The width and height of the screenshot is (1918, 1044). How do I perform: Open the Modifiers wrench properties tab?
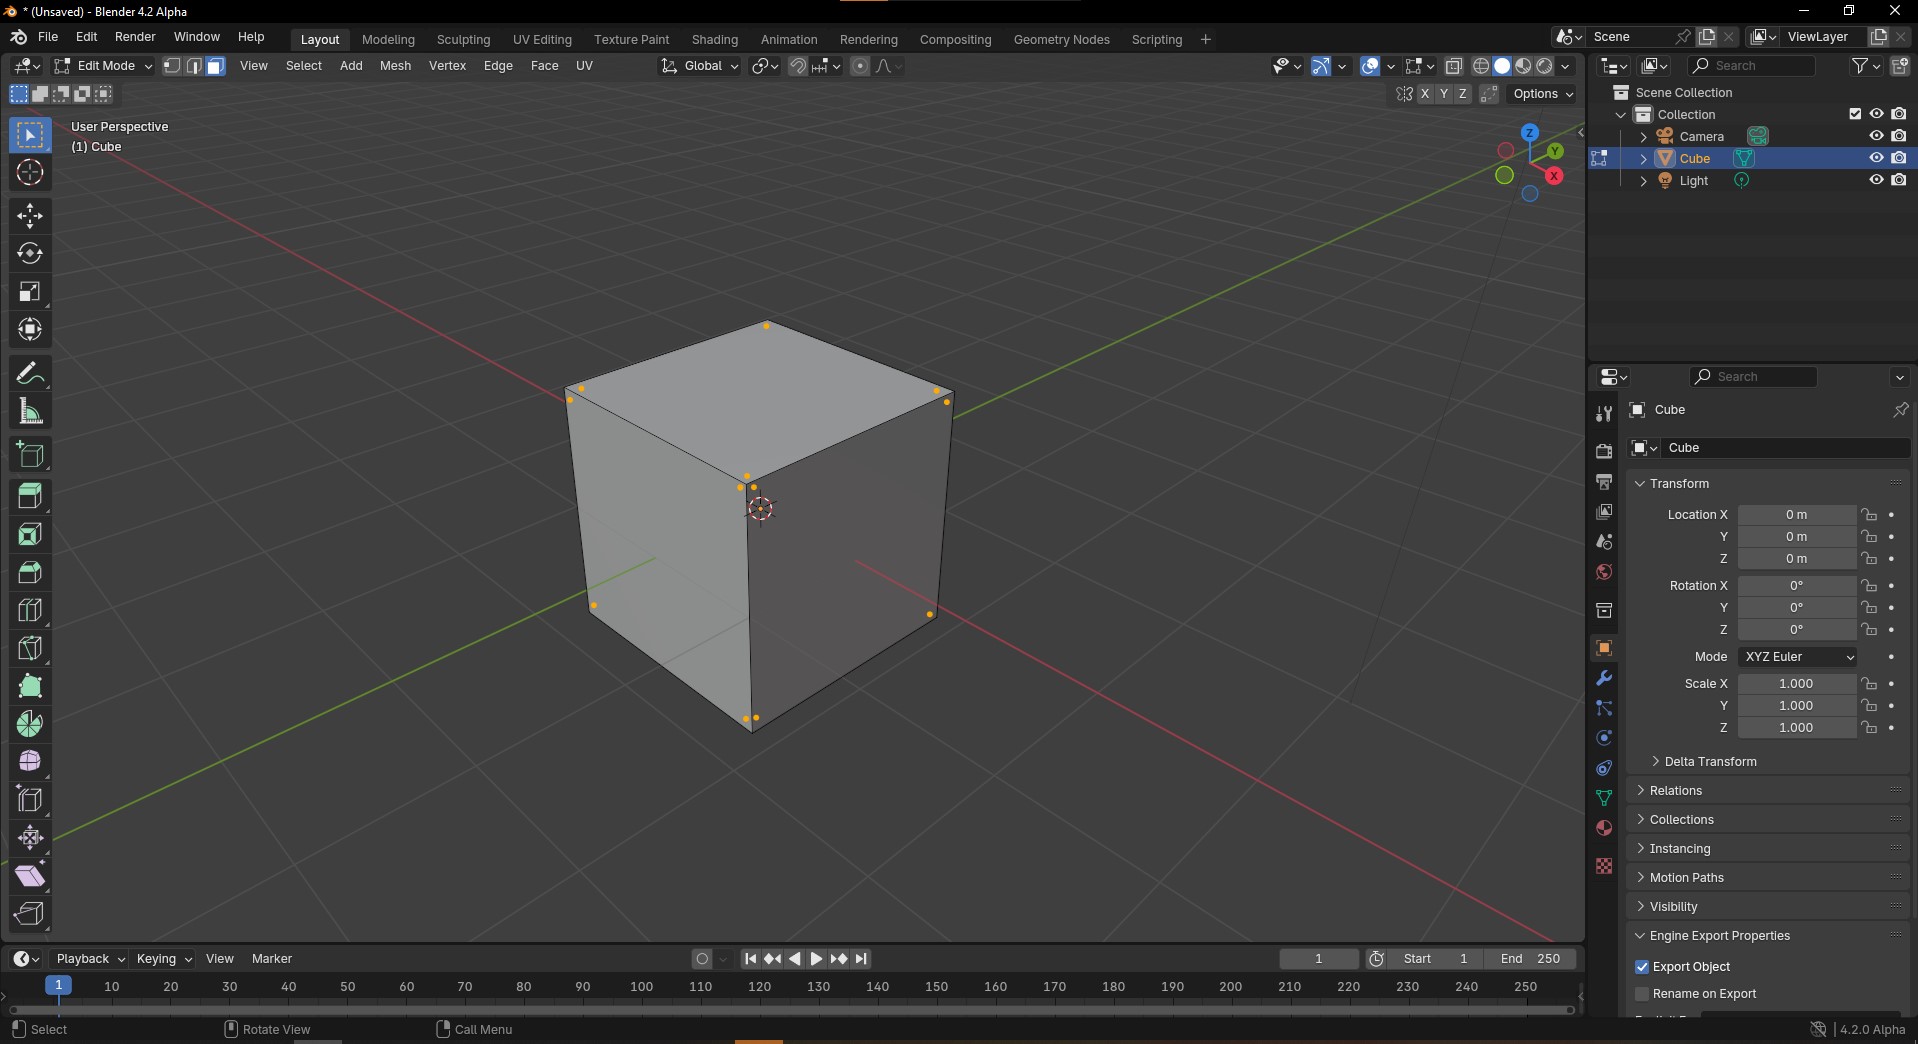pos(1604,678)
